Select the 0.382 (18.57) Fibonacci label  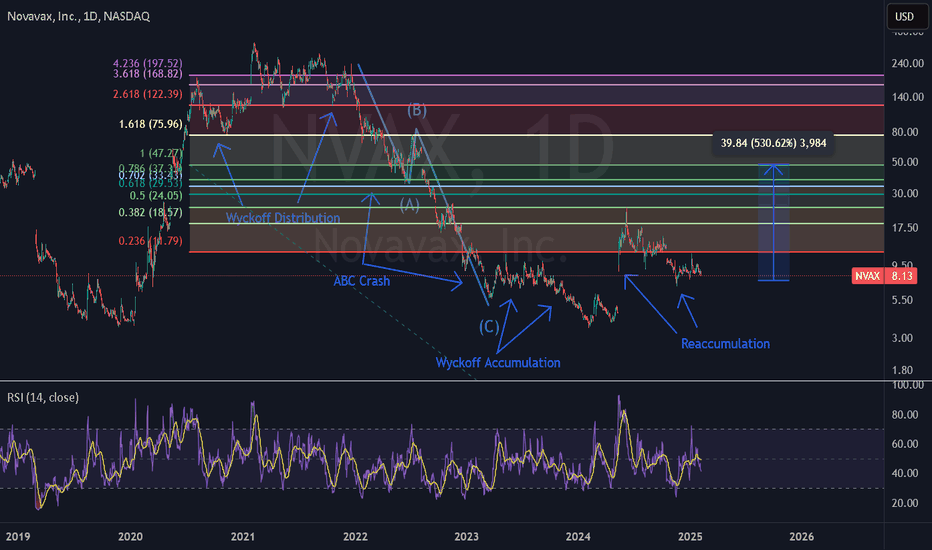coord(150,212)
